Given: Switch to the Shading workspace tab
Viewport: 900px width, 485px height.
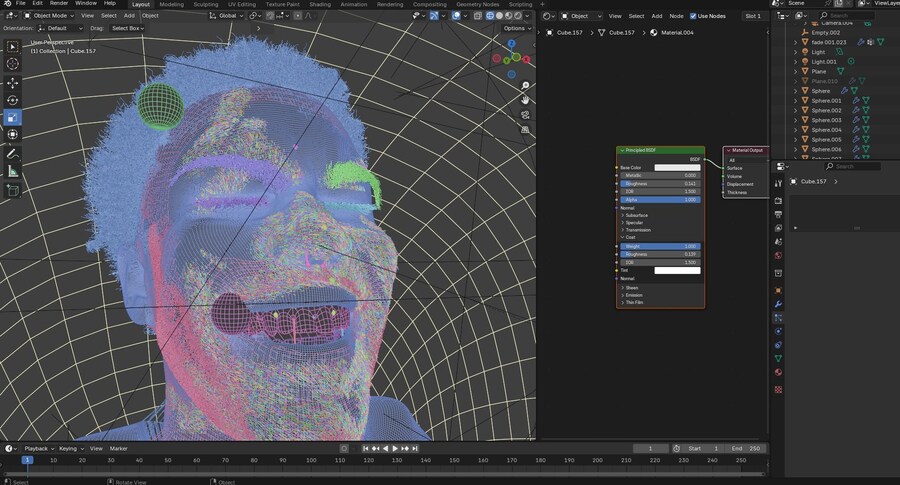Looking at the screenshot, I should 320,4.
